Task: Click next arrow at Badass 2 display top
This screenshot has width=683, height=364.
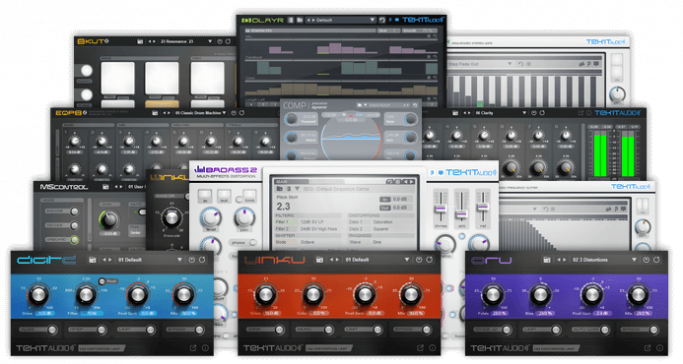Action: tap(411, 181)
